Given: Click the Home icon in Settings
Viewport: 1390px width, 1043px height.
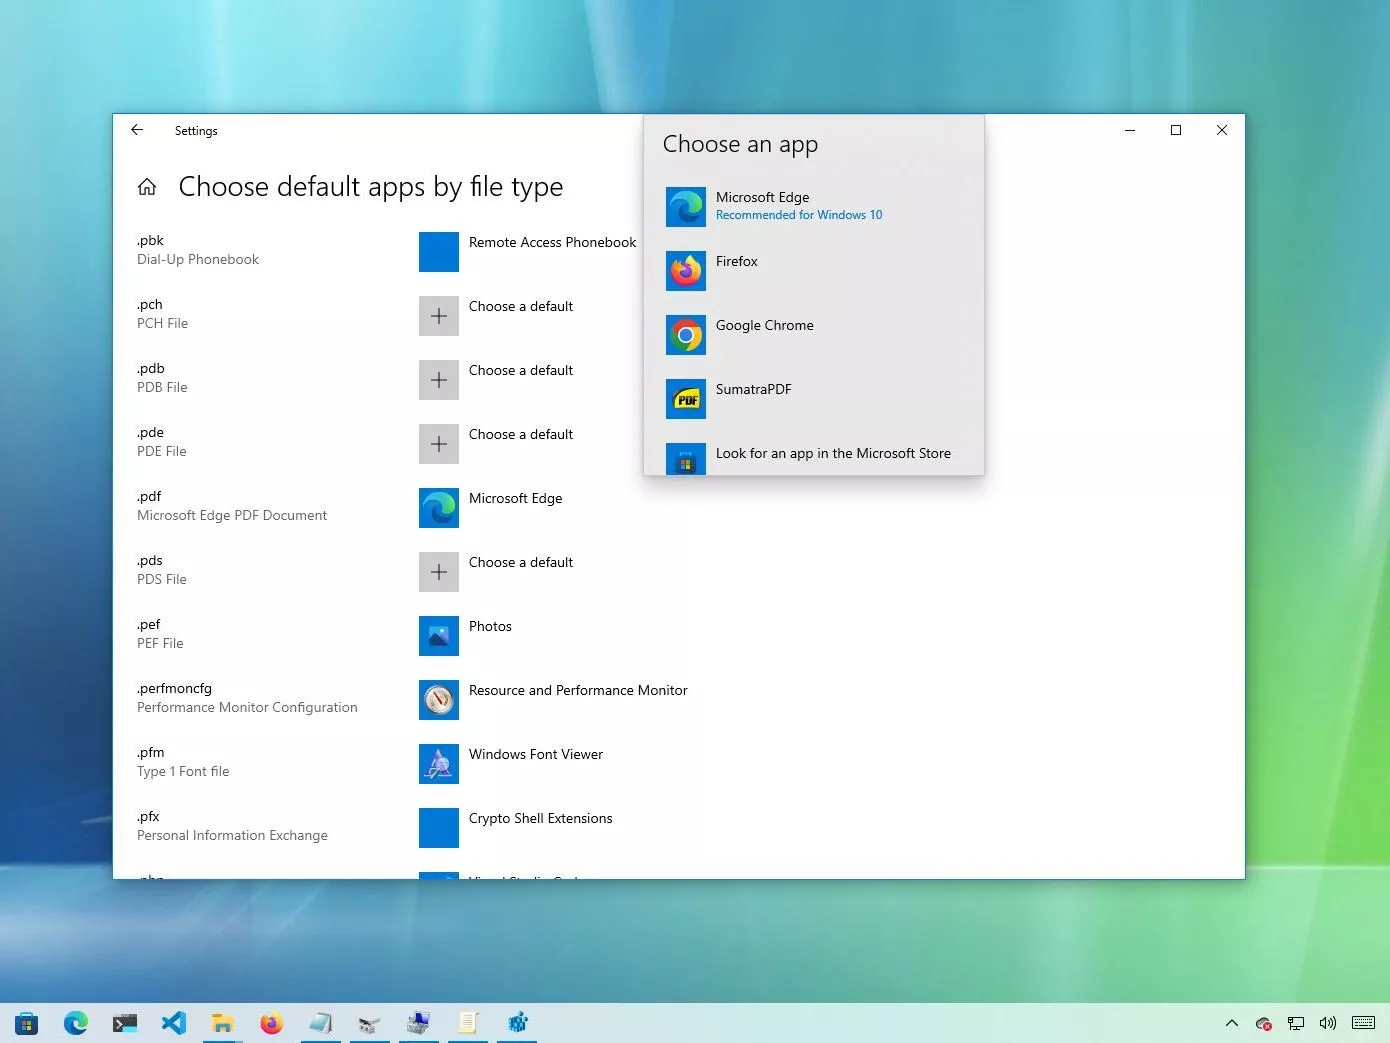Looking at the screenshot, I should point(146,186).
